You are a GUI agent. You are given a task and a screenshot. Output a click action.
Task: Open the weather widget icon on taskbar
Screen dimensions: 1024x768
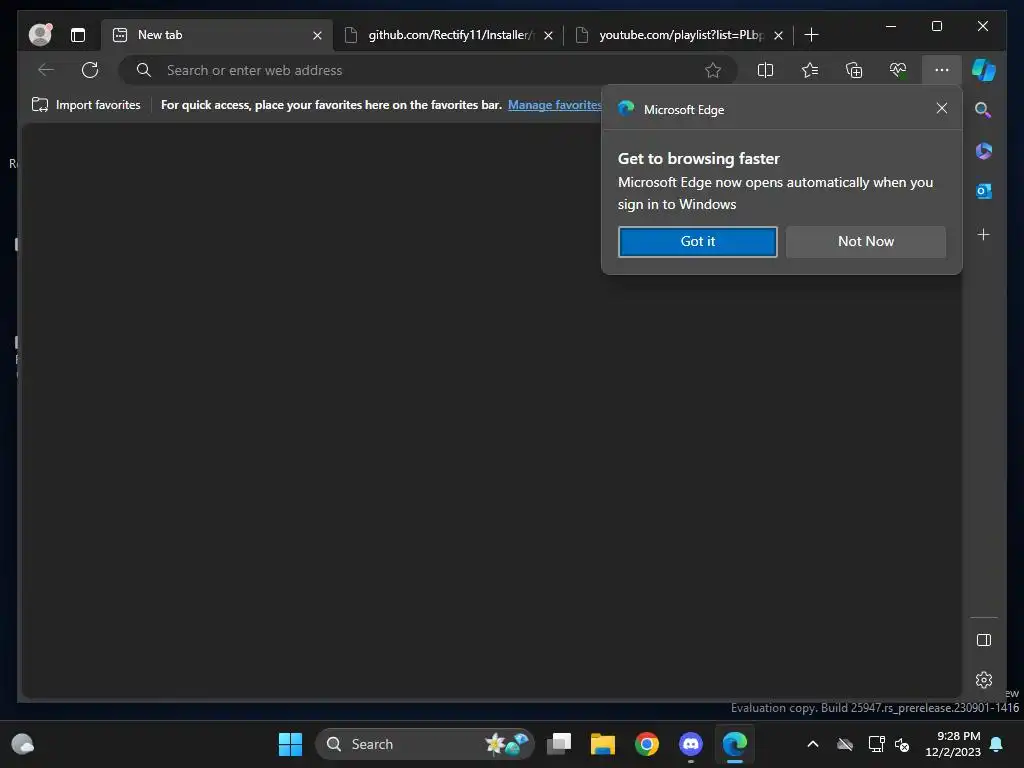click(x=23, y=744)
